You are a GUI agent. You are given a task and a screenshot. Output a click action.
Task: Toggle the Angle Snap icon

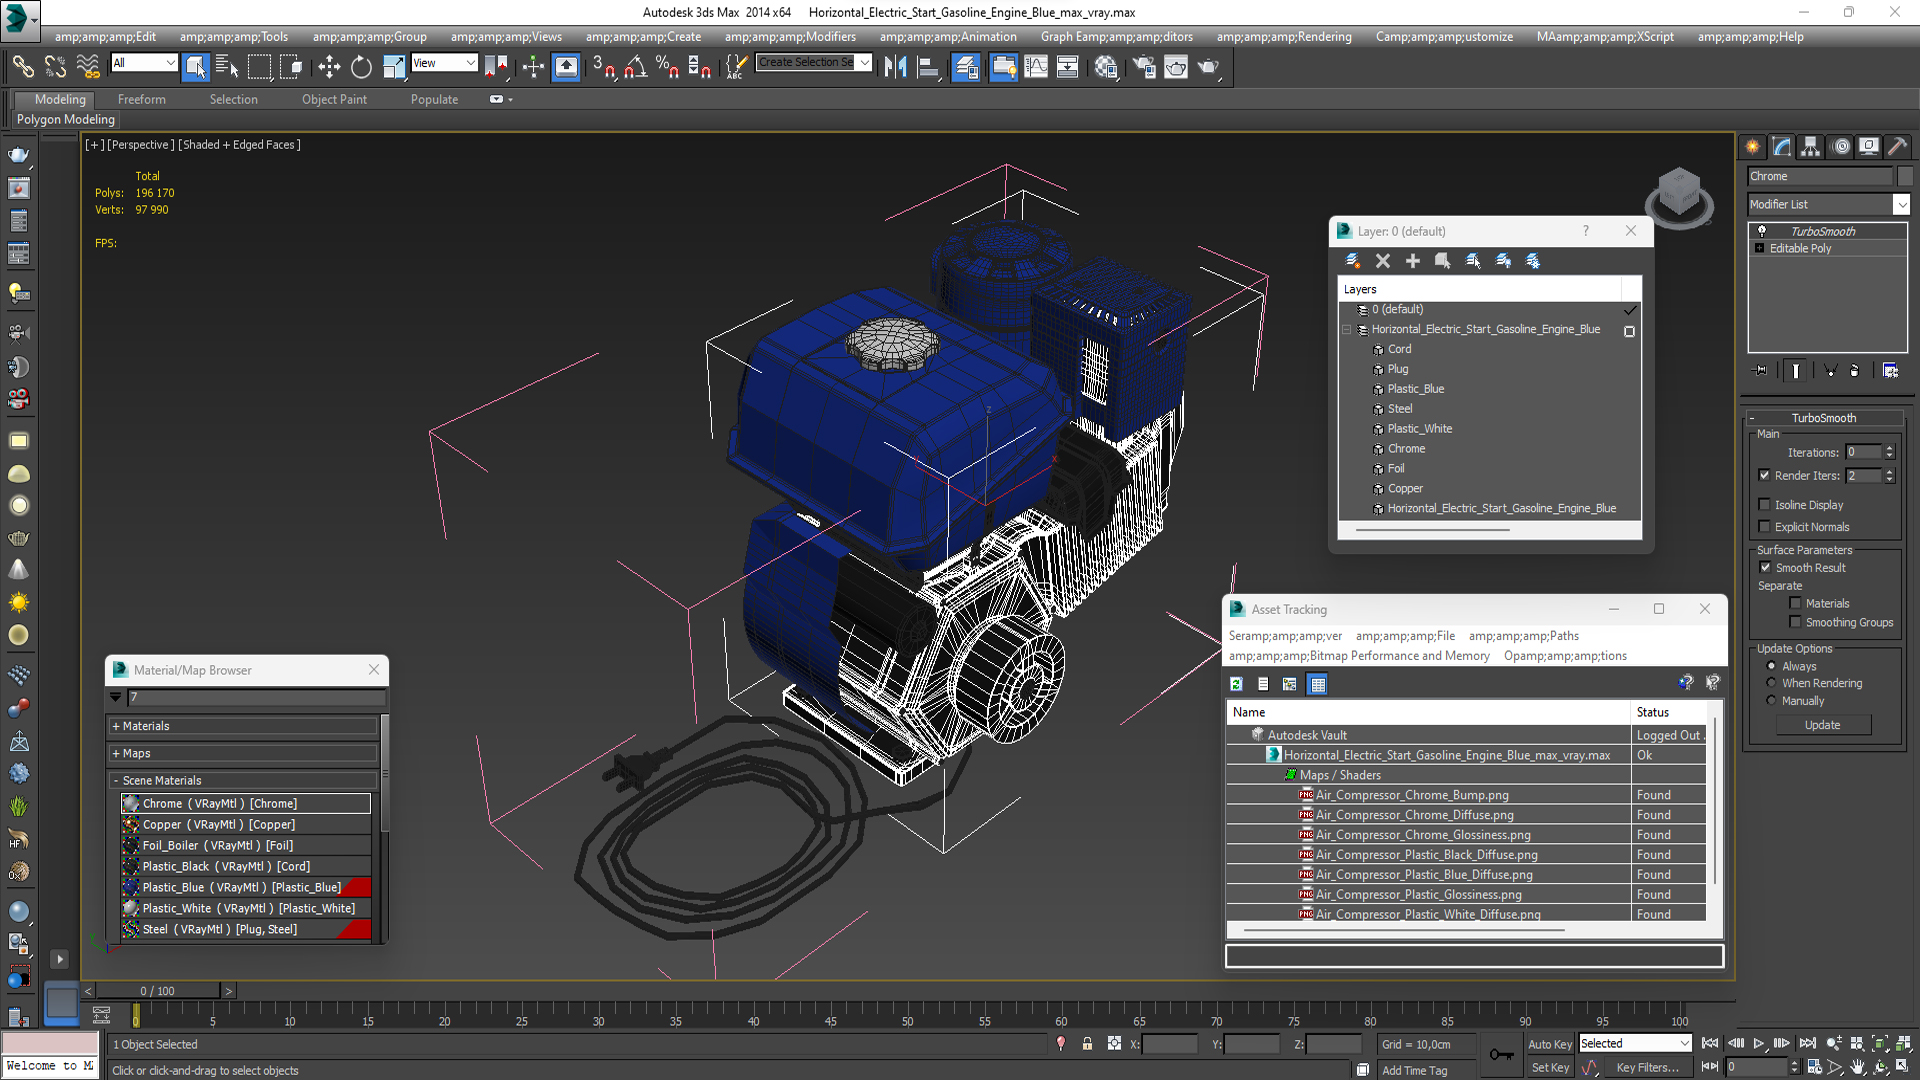636,67
